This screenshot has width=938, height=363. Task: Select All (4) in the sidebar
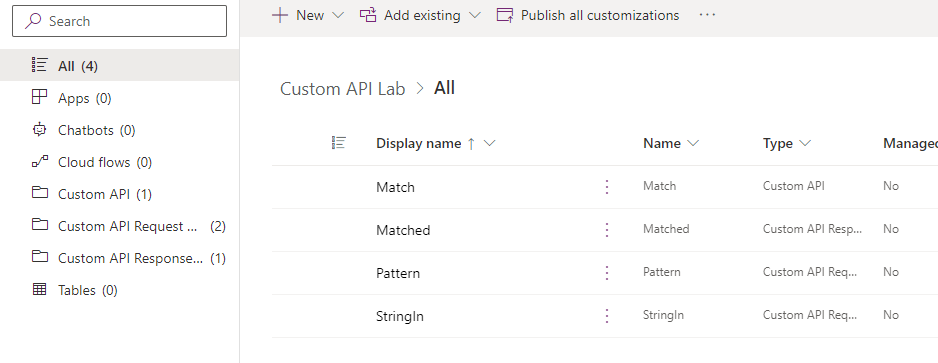click(120, 65)
